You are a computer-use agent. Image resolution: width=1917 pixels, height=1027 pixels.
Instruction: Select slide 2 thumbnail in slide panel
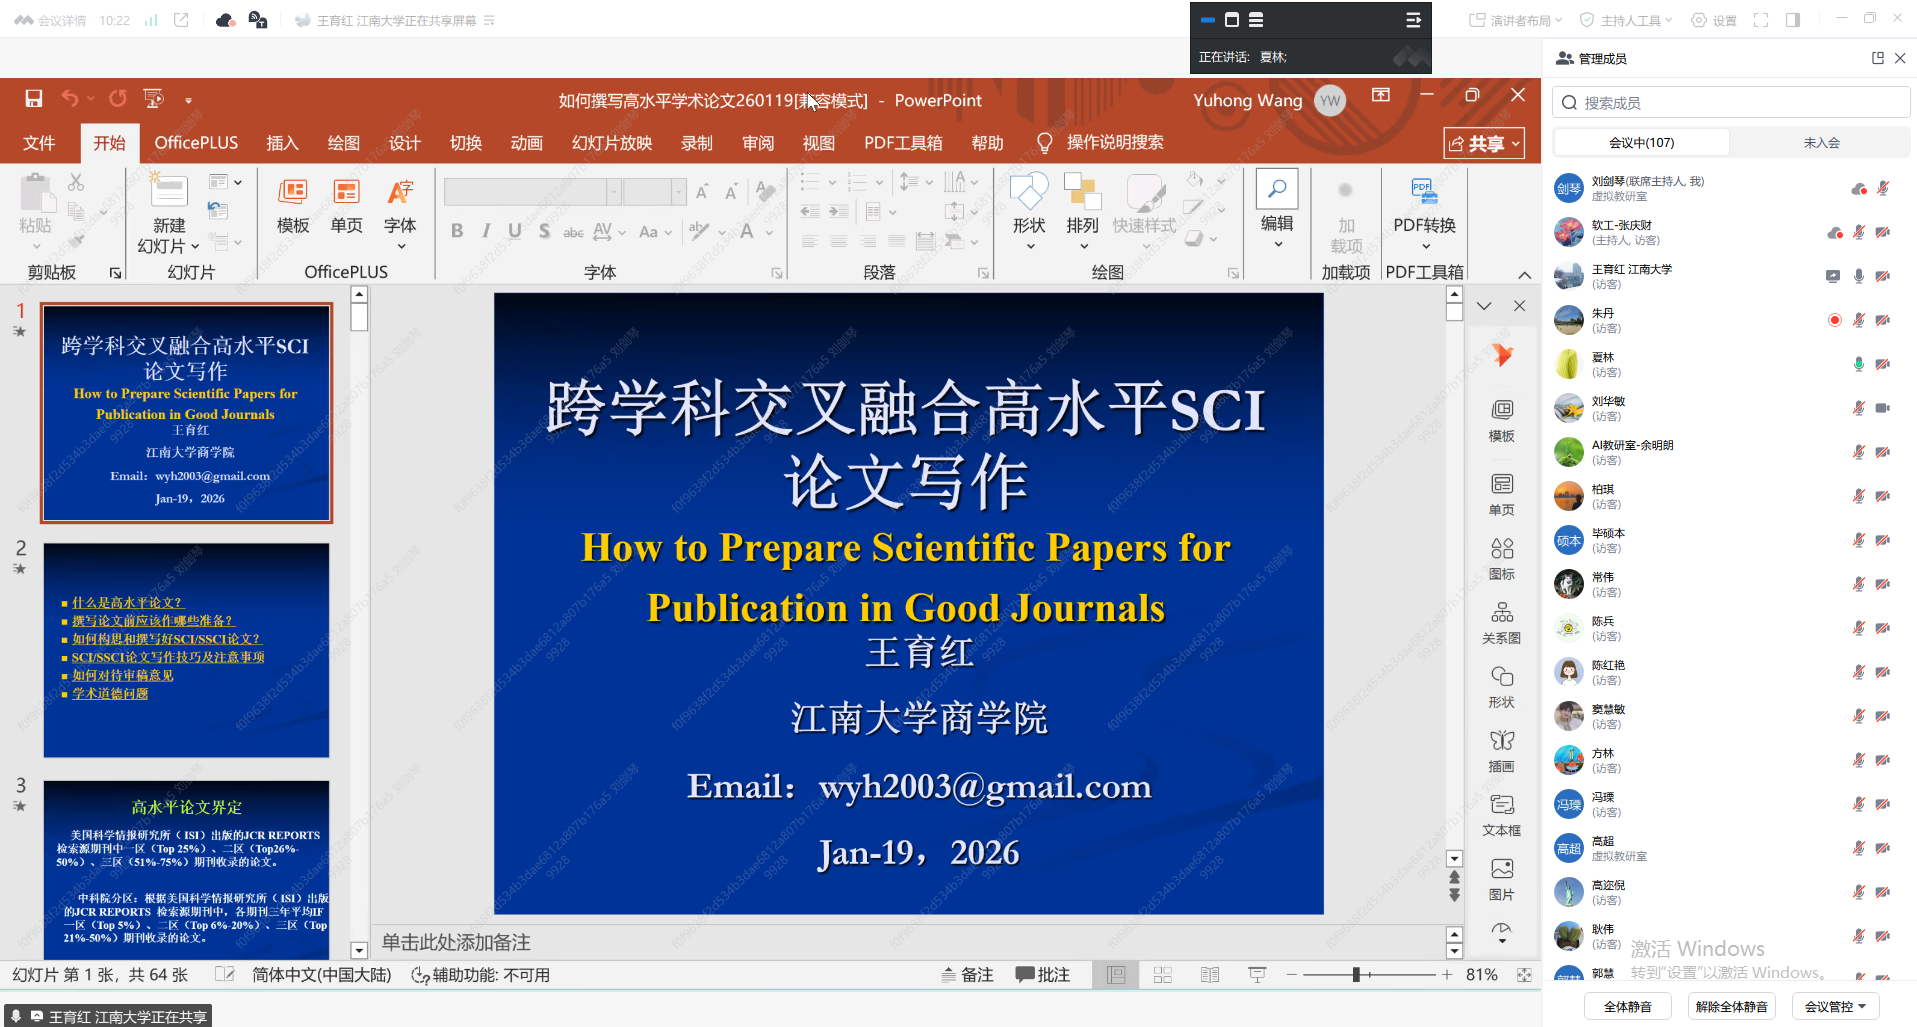186,648
